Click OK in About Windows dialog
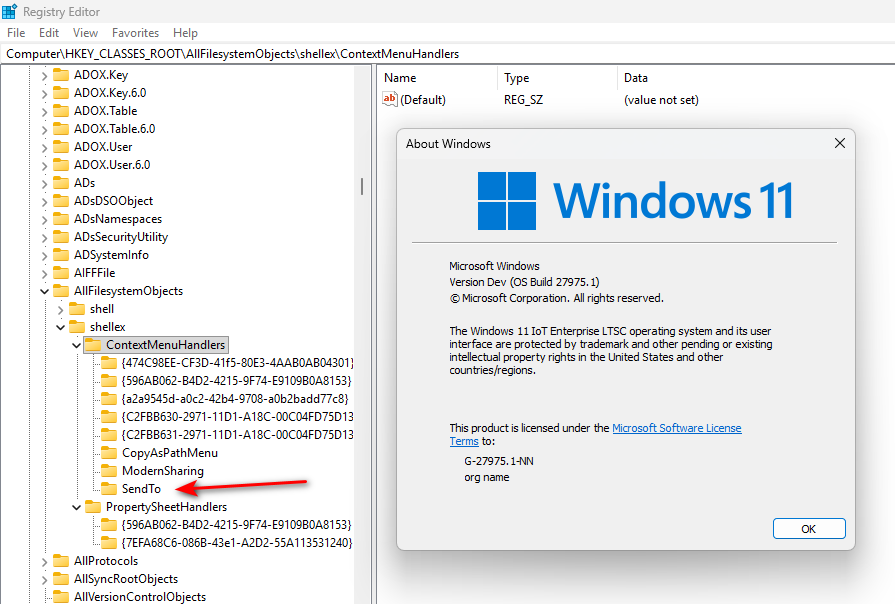Image resolution: width=895 pixels, height=604 pixels. 809,529
